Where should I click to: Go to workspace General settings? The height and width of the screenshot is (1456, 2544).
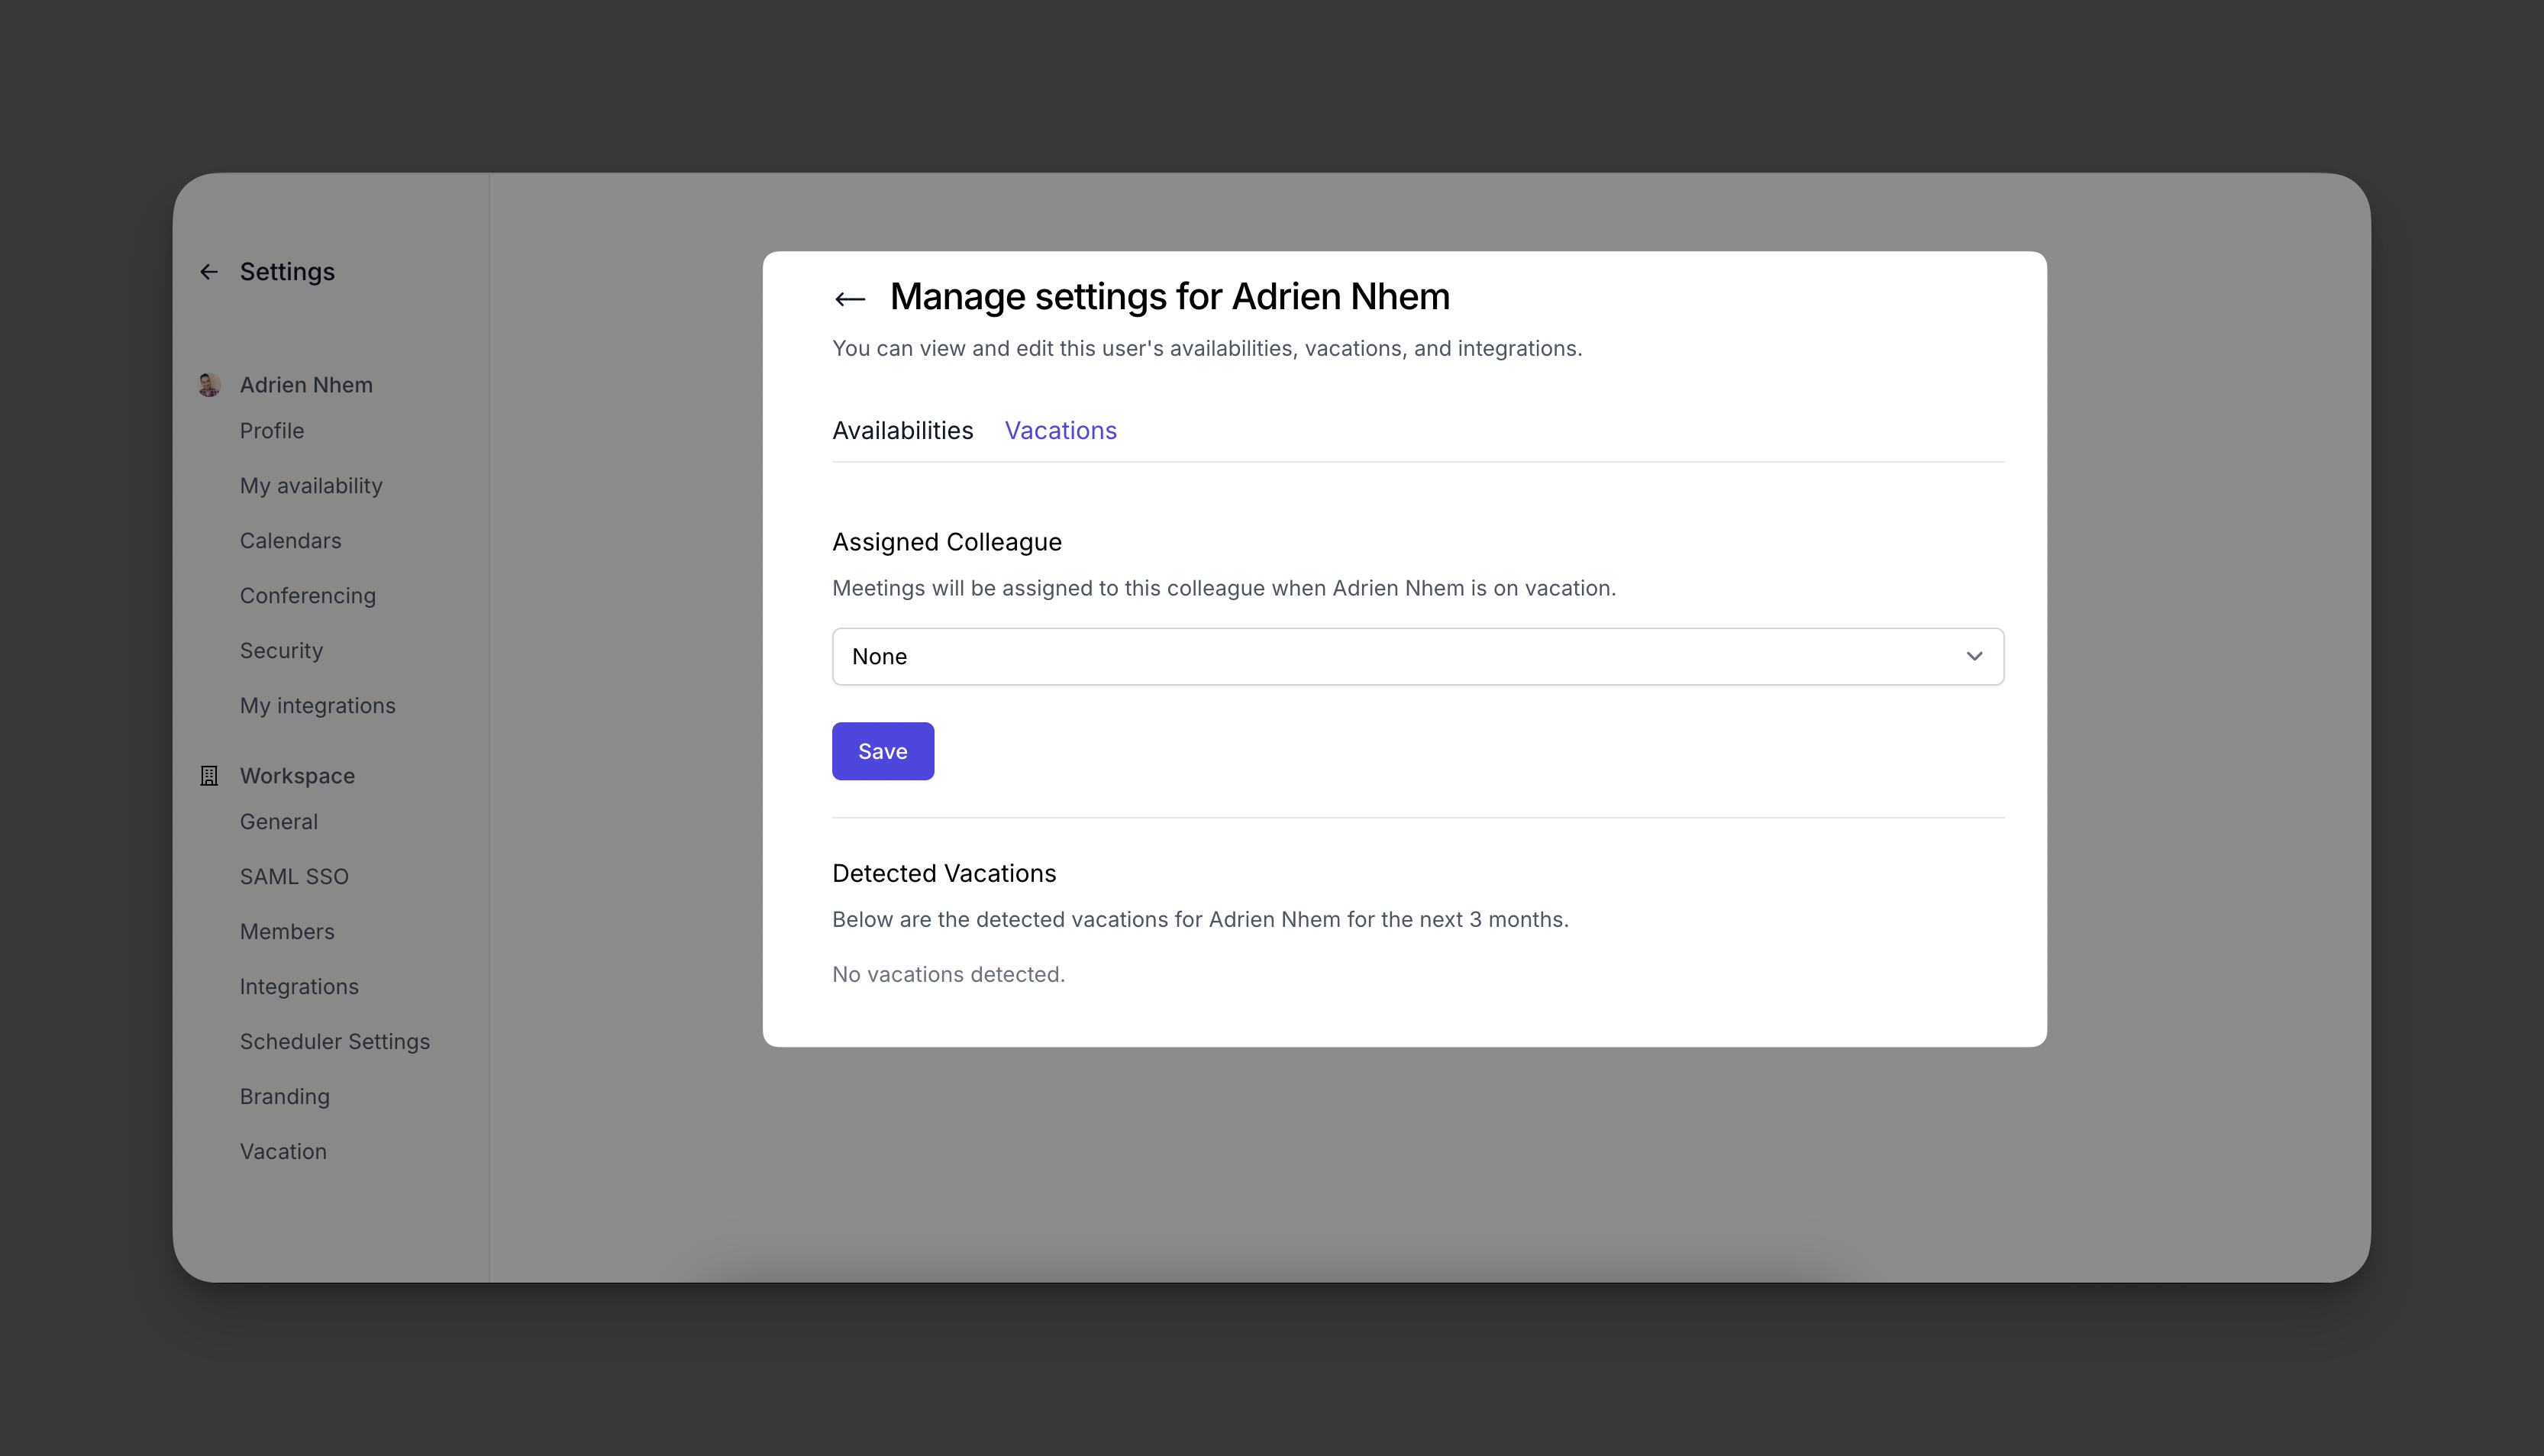[279, 822]
